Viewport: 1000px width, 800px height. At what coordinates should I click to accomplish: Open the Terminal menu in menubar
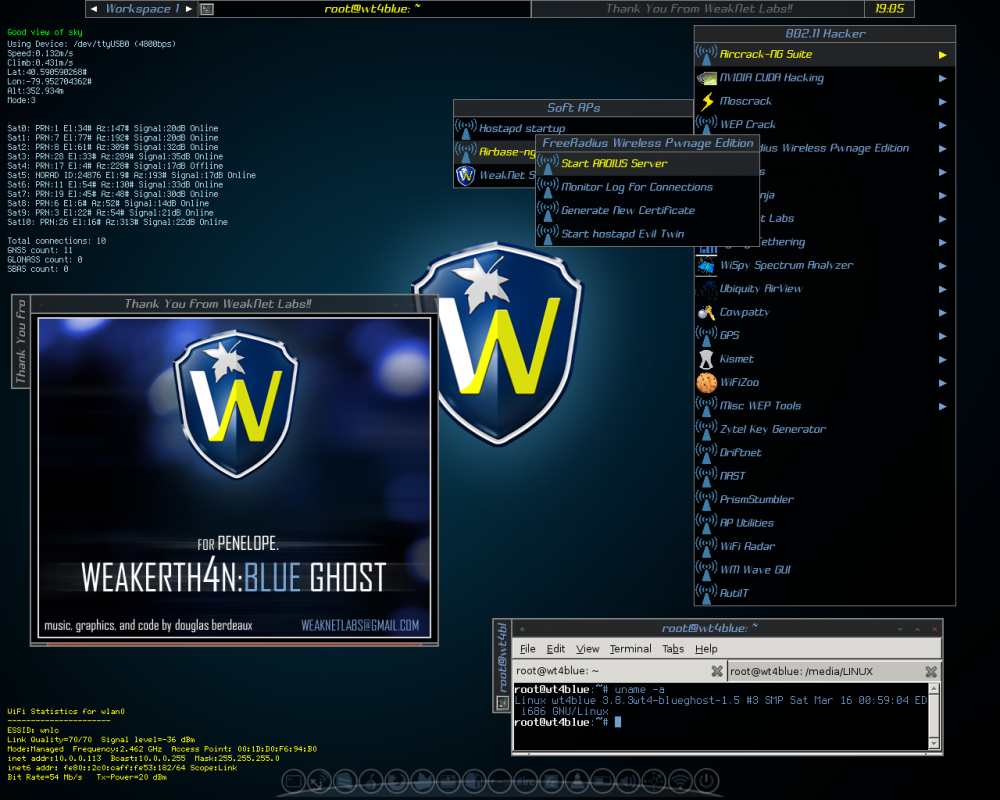(630, 649)
